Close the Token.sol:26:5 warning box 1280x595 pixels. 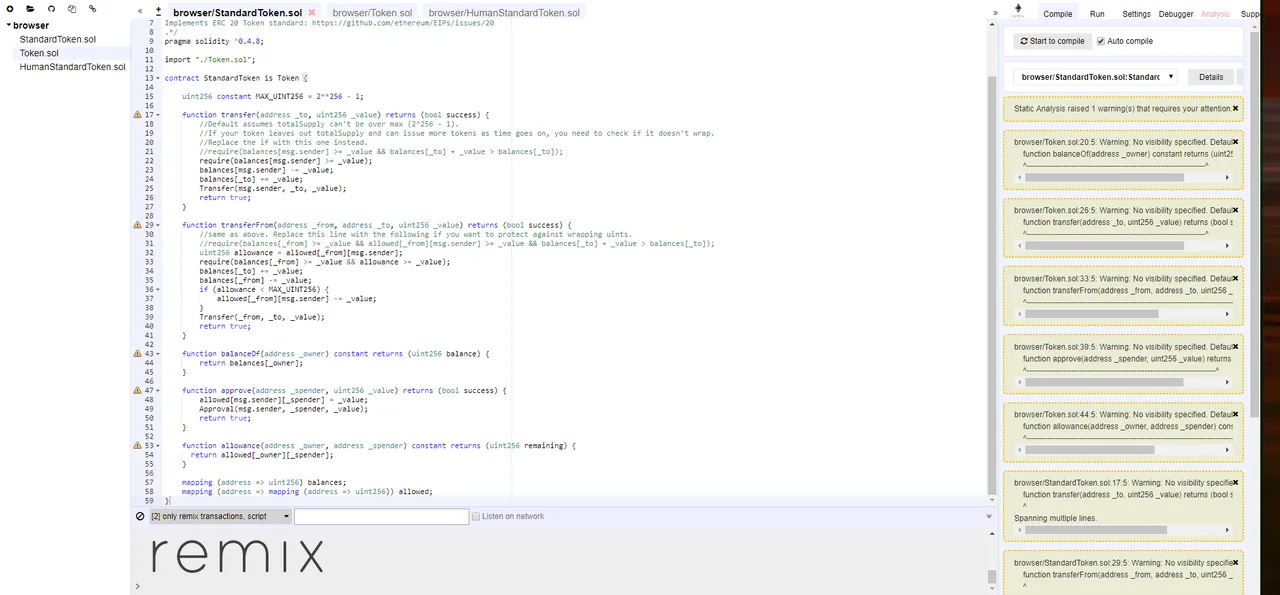[x=1236, y=210]
